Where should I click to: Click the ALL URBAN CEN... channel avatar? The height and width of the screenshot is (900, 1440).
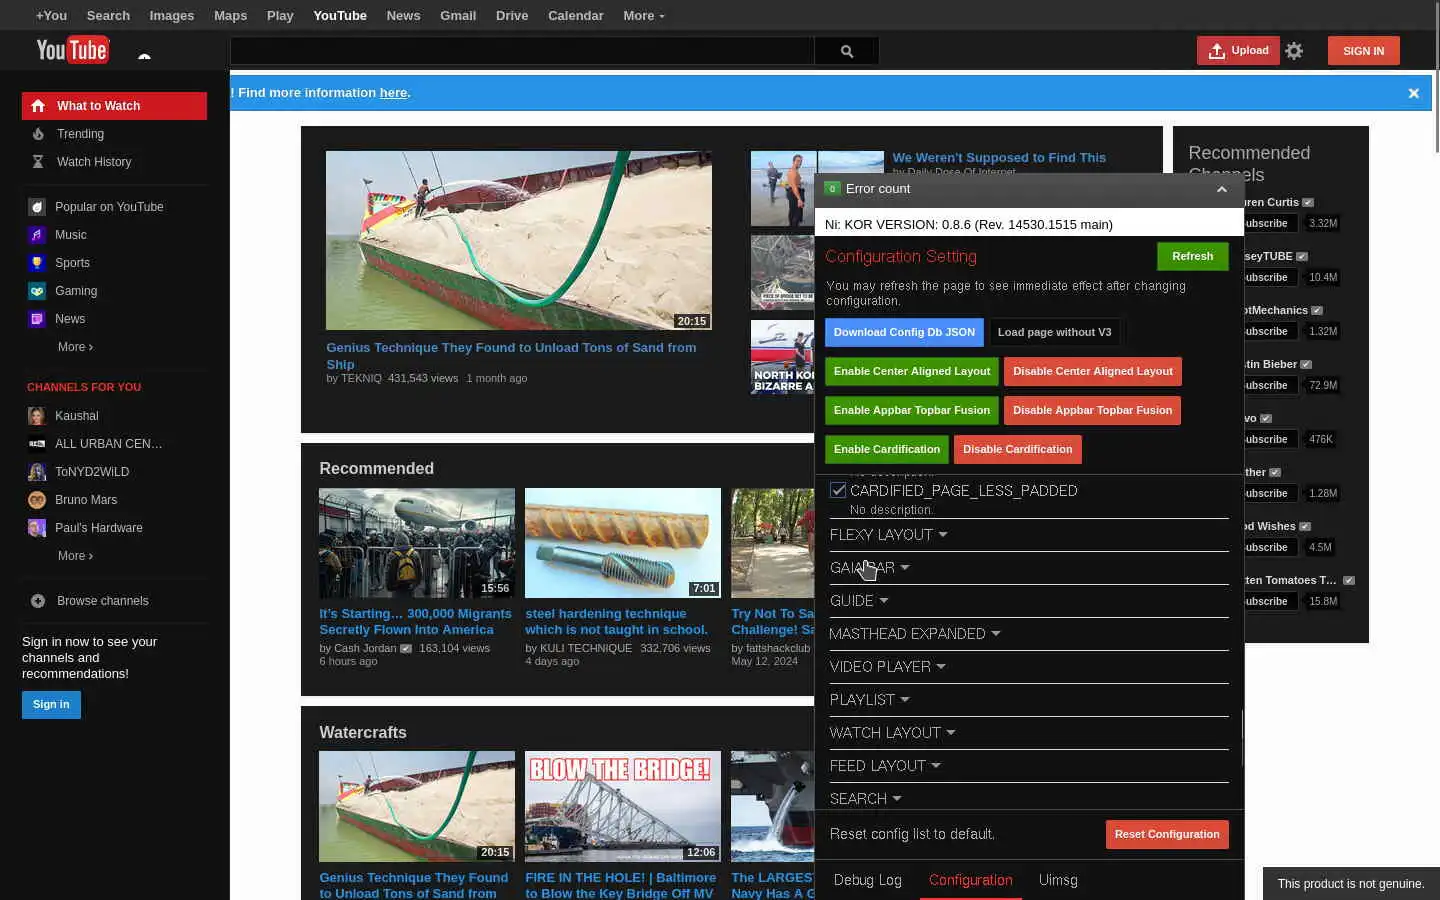click(x=37, y=444)
